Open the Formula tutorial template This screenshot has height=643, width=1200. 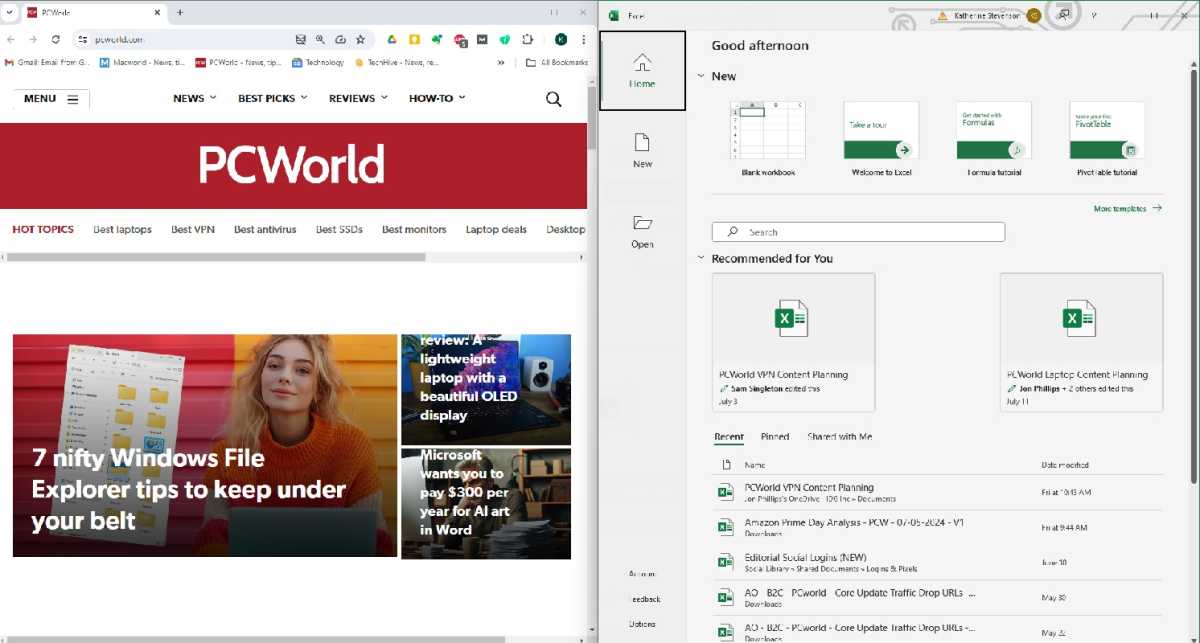(994, 139)
